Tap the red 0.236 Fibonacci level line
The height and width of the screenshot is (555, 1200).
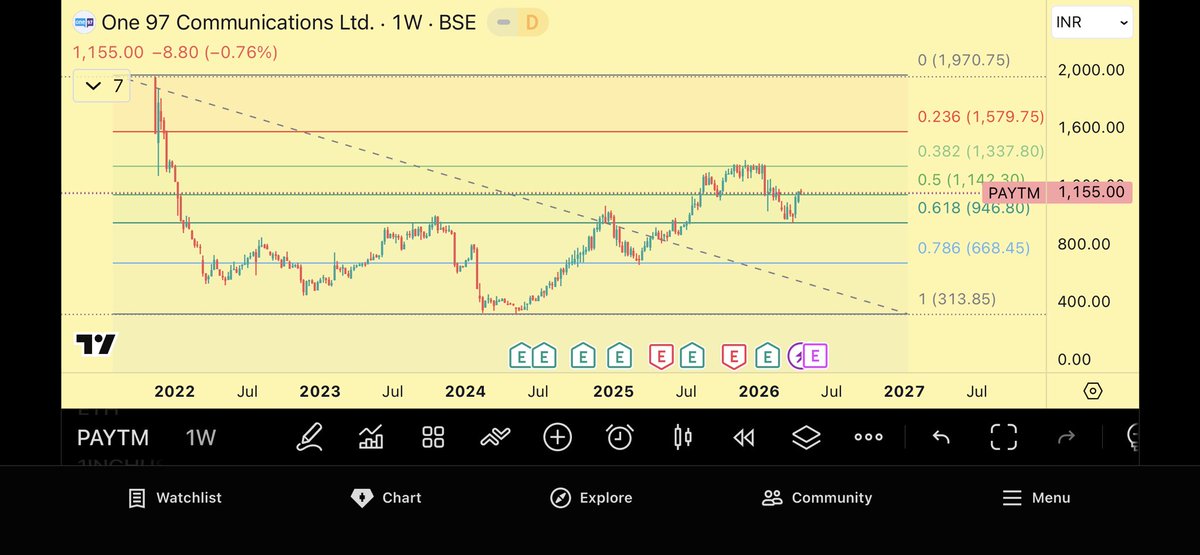click(x=510, y=131)
